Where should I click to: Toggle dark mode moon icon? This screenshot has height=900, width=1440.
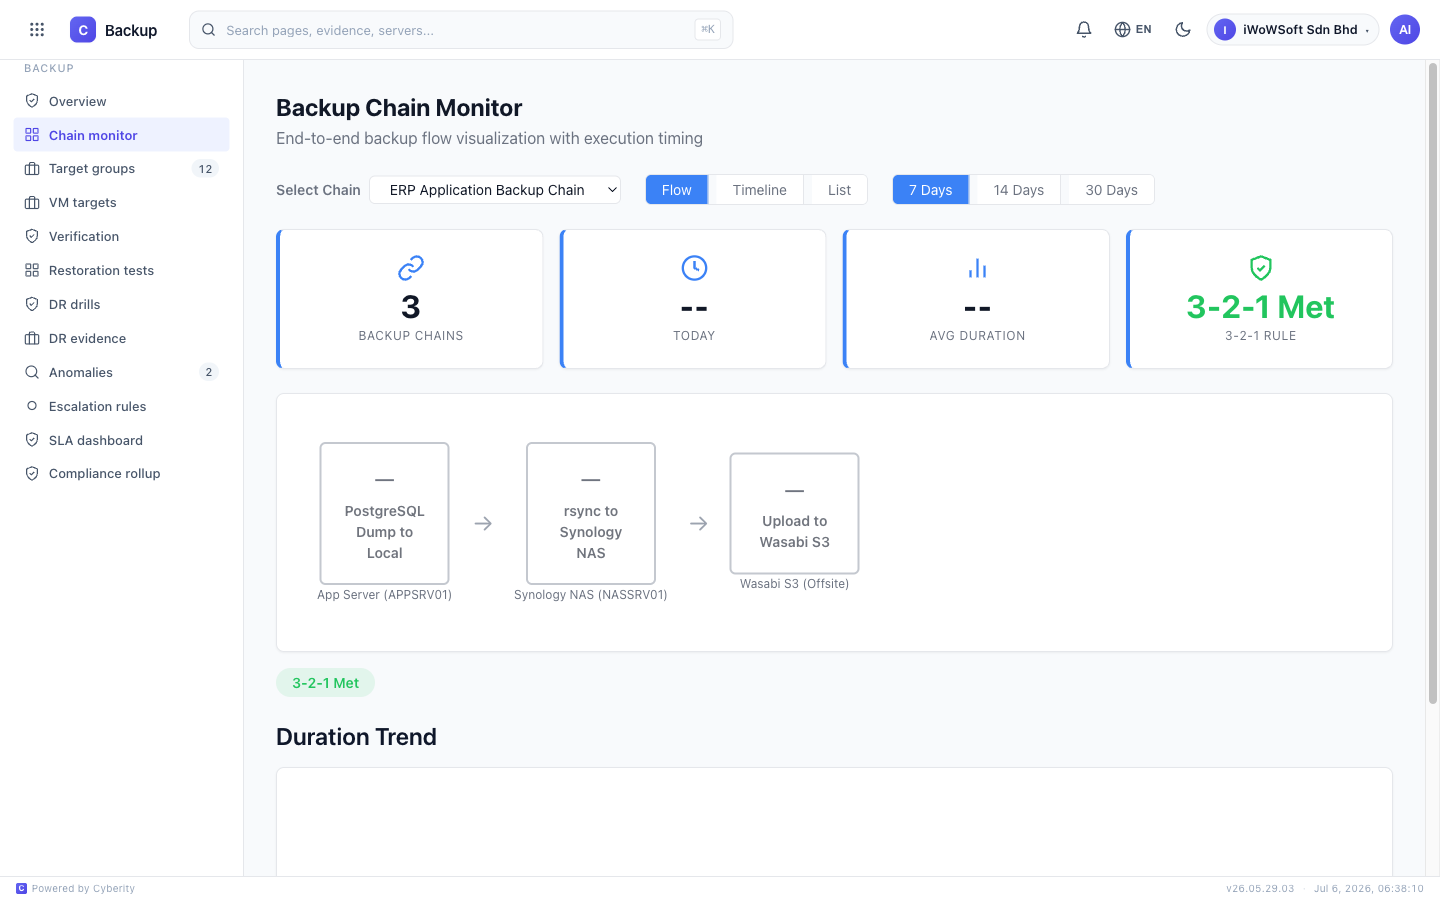(1183, 30)
